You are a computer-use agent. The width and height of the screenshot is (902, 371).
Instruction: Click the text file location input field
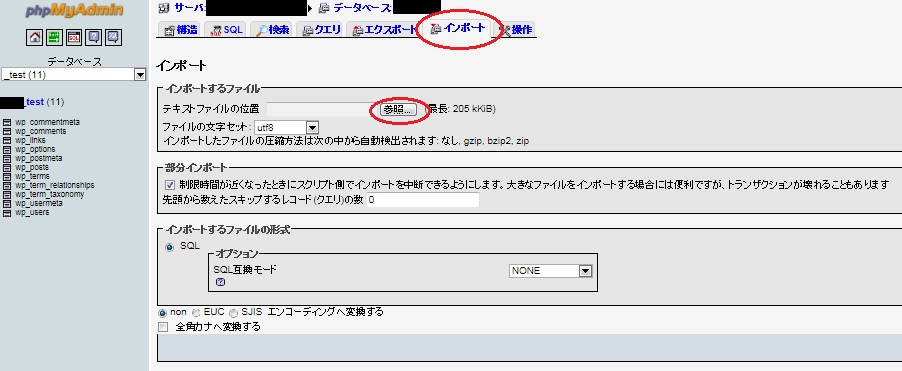tap(323, 110)
